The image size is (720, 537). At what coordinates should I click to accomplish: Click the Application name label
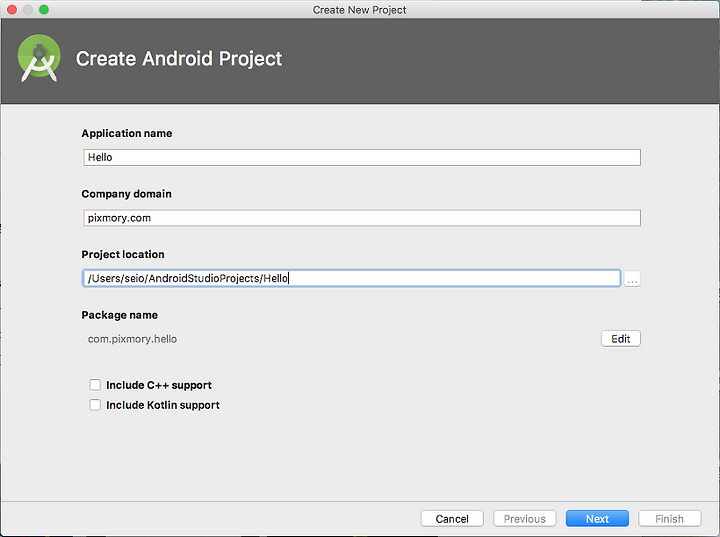[x=127, y=133]
